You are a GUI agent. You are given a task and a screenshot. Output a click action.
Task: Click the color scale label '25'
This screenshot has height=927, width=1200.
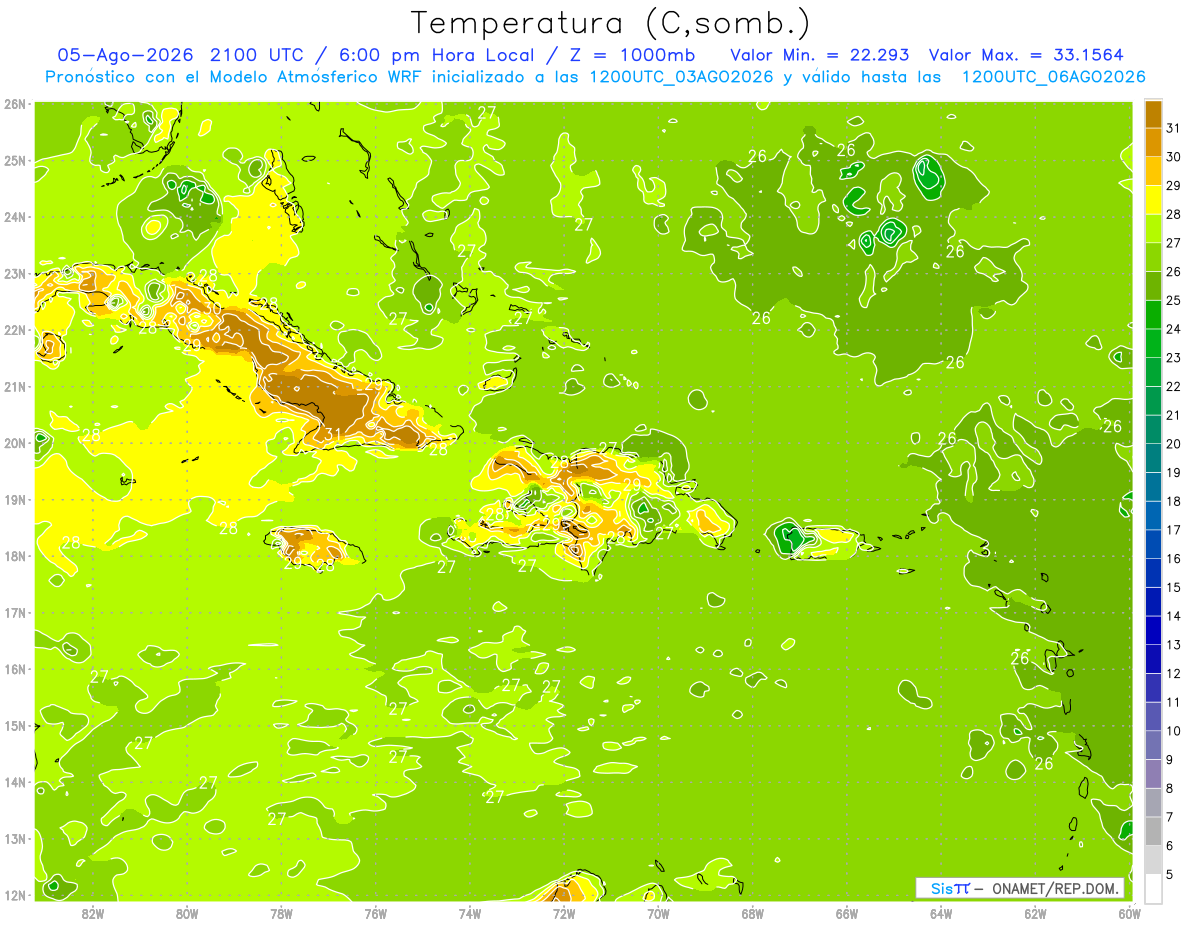[1173, 300]
